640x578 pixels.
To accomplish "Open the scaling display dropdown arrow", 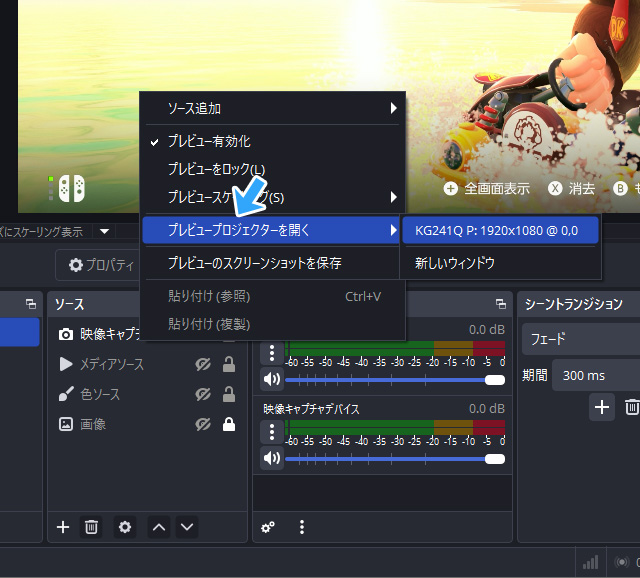I will coord(104,231).
